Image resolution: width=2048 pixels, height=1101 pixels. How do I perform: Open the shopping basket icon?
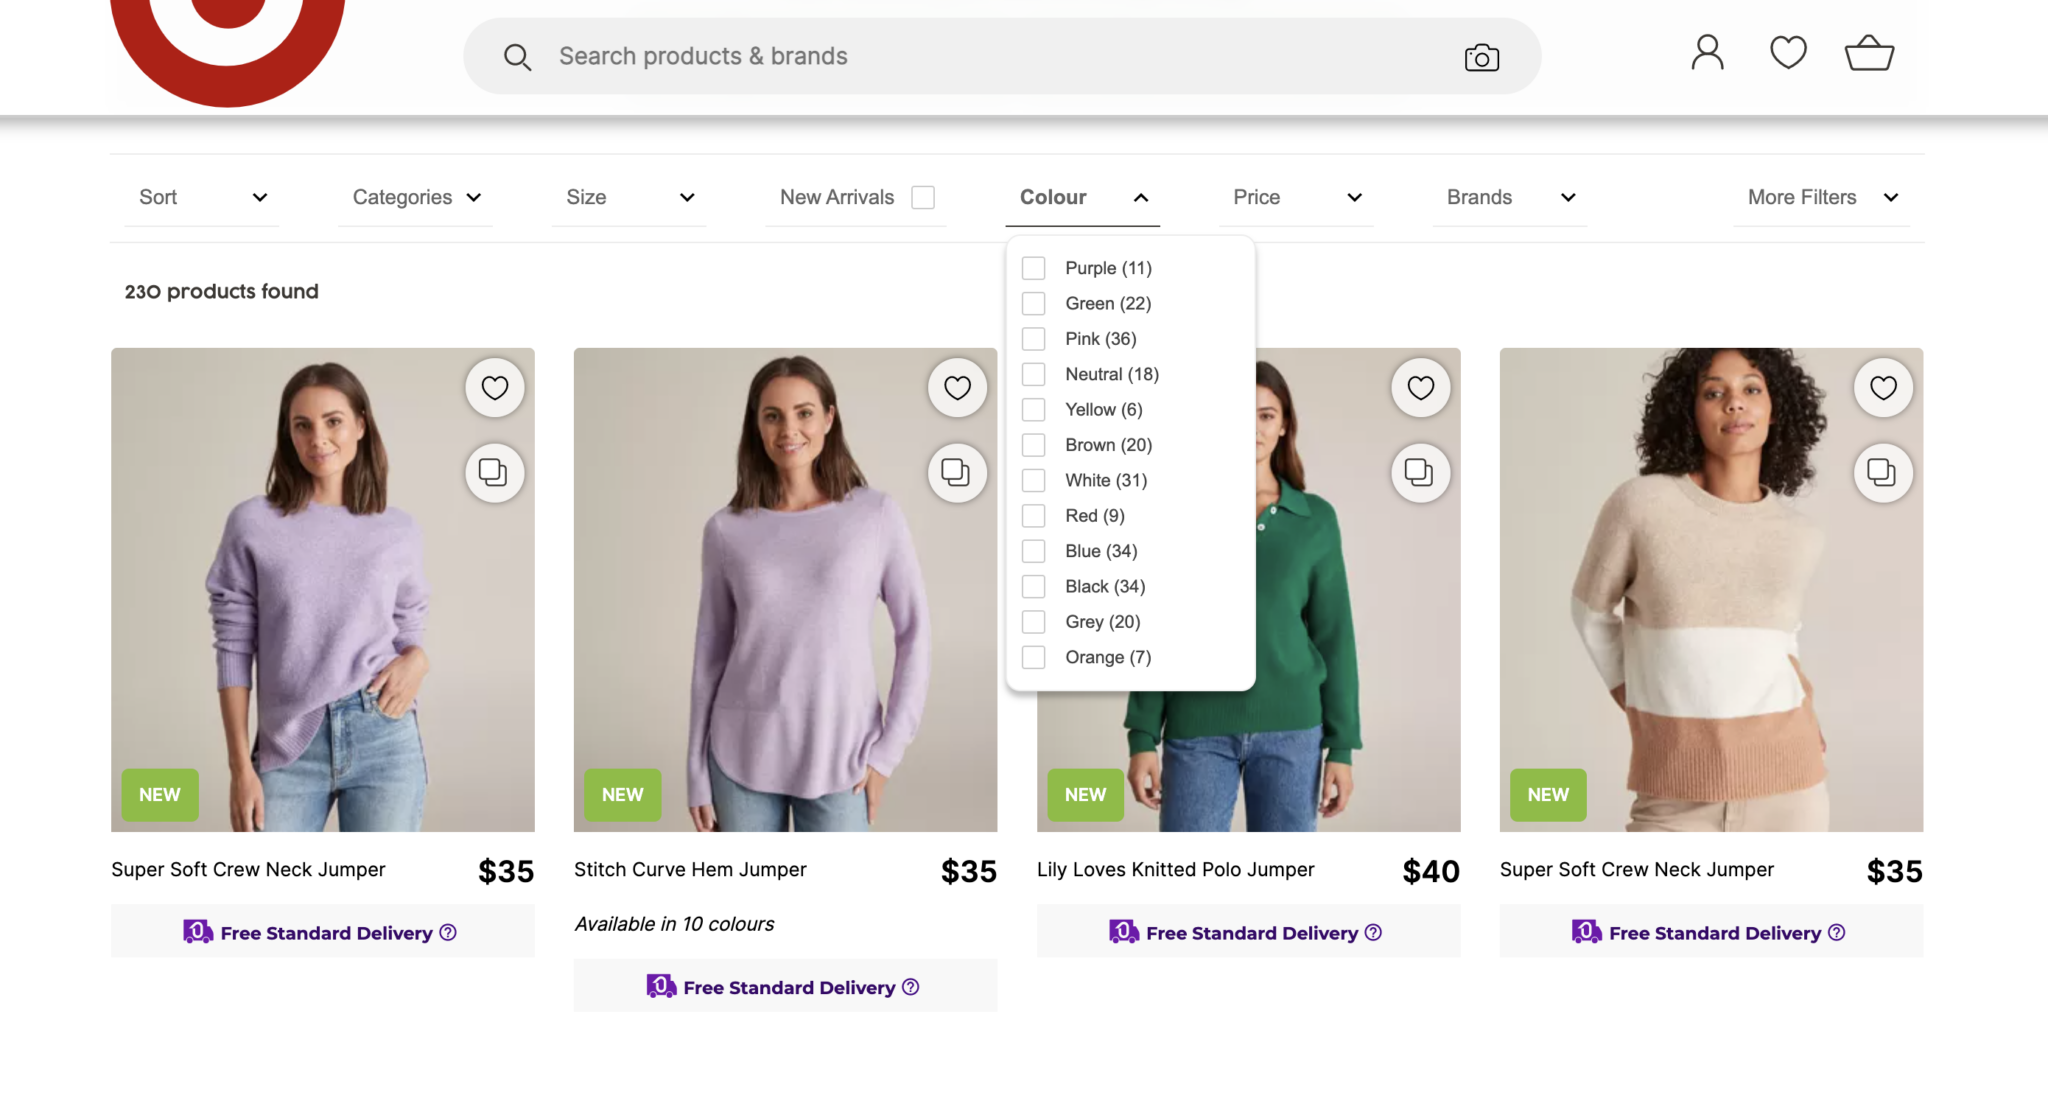click(1868, 52)
